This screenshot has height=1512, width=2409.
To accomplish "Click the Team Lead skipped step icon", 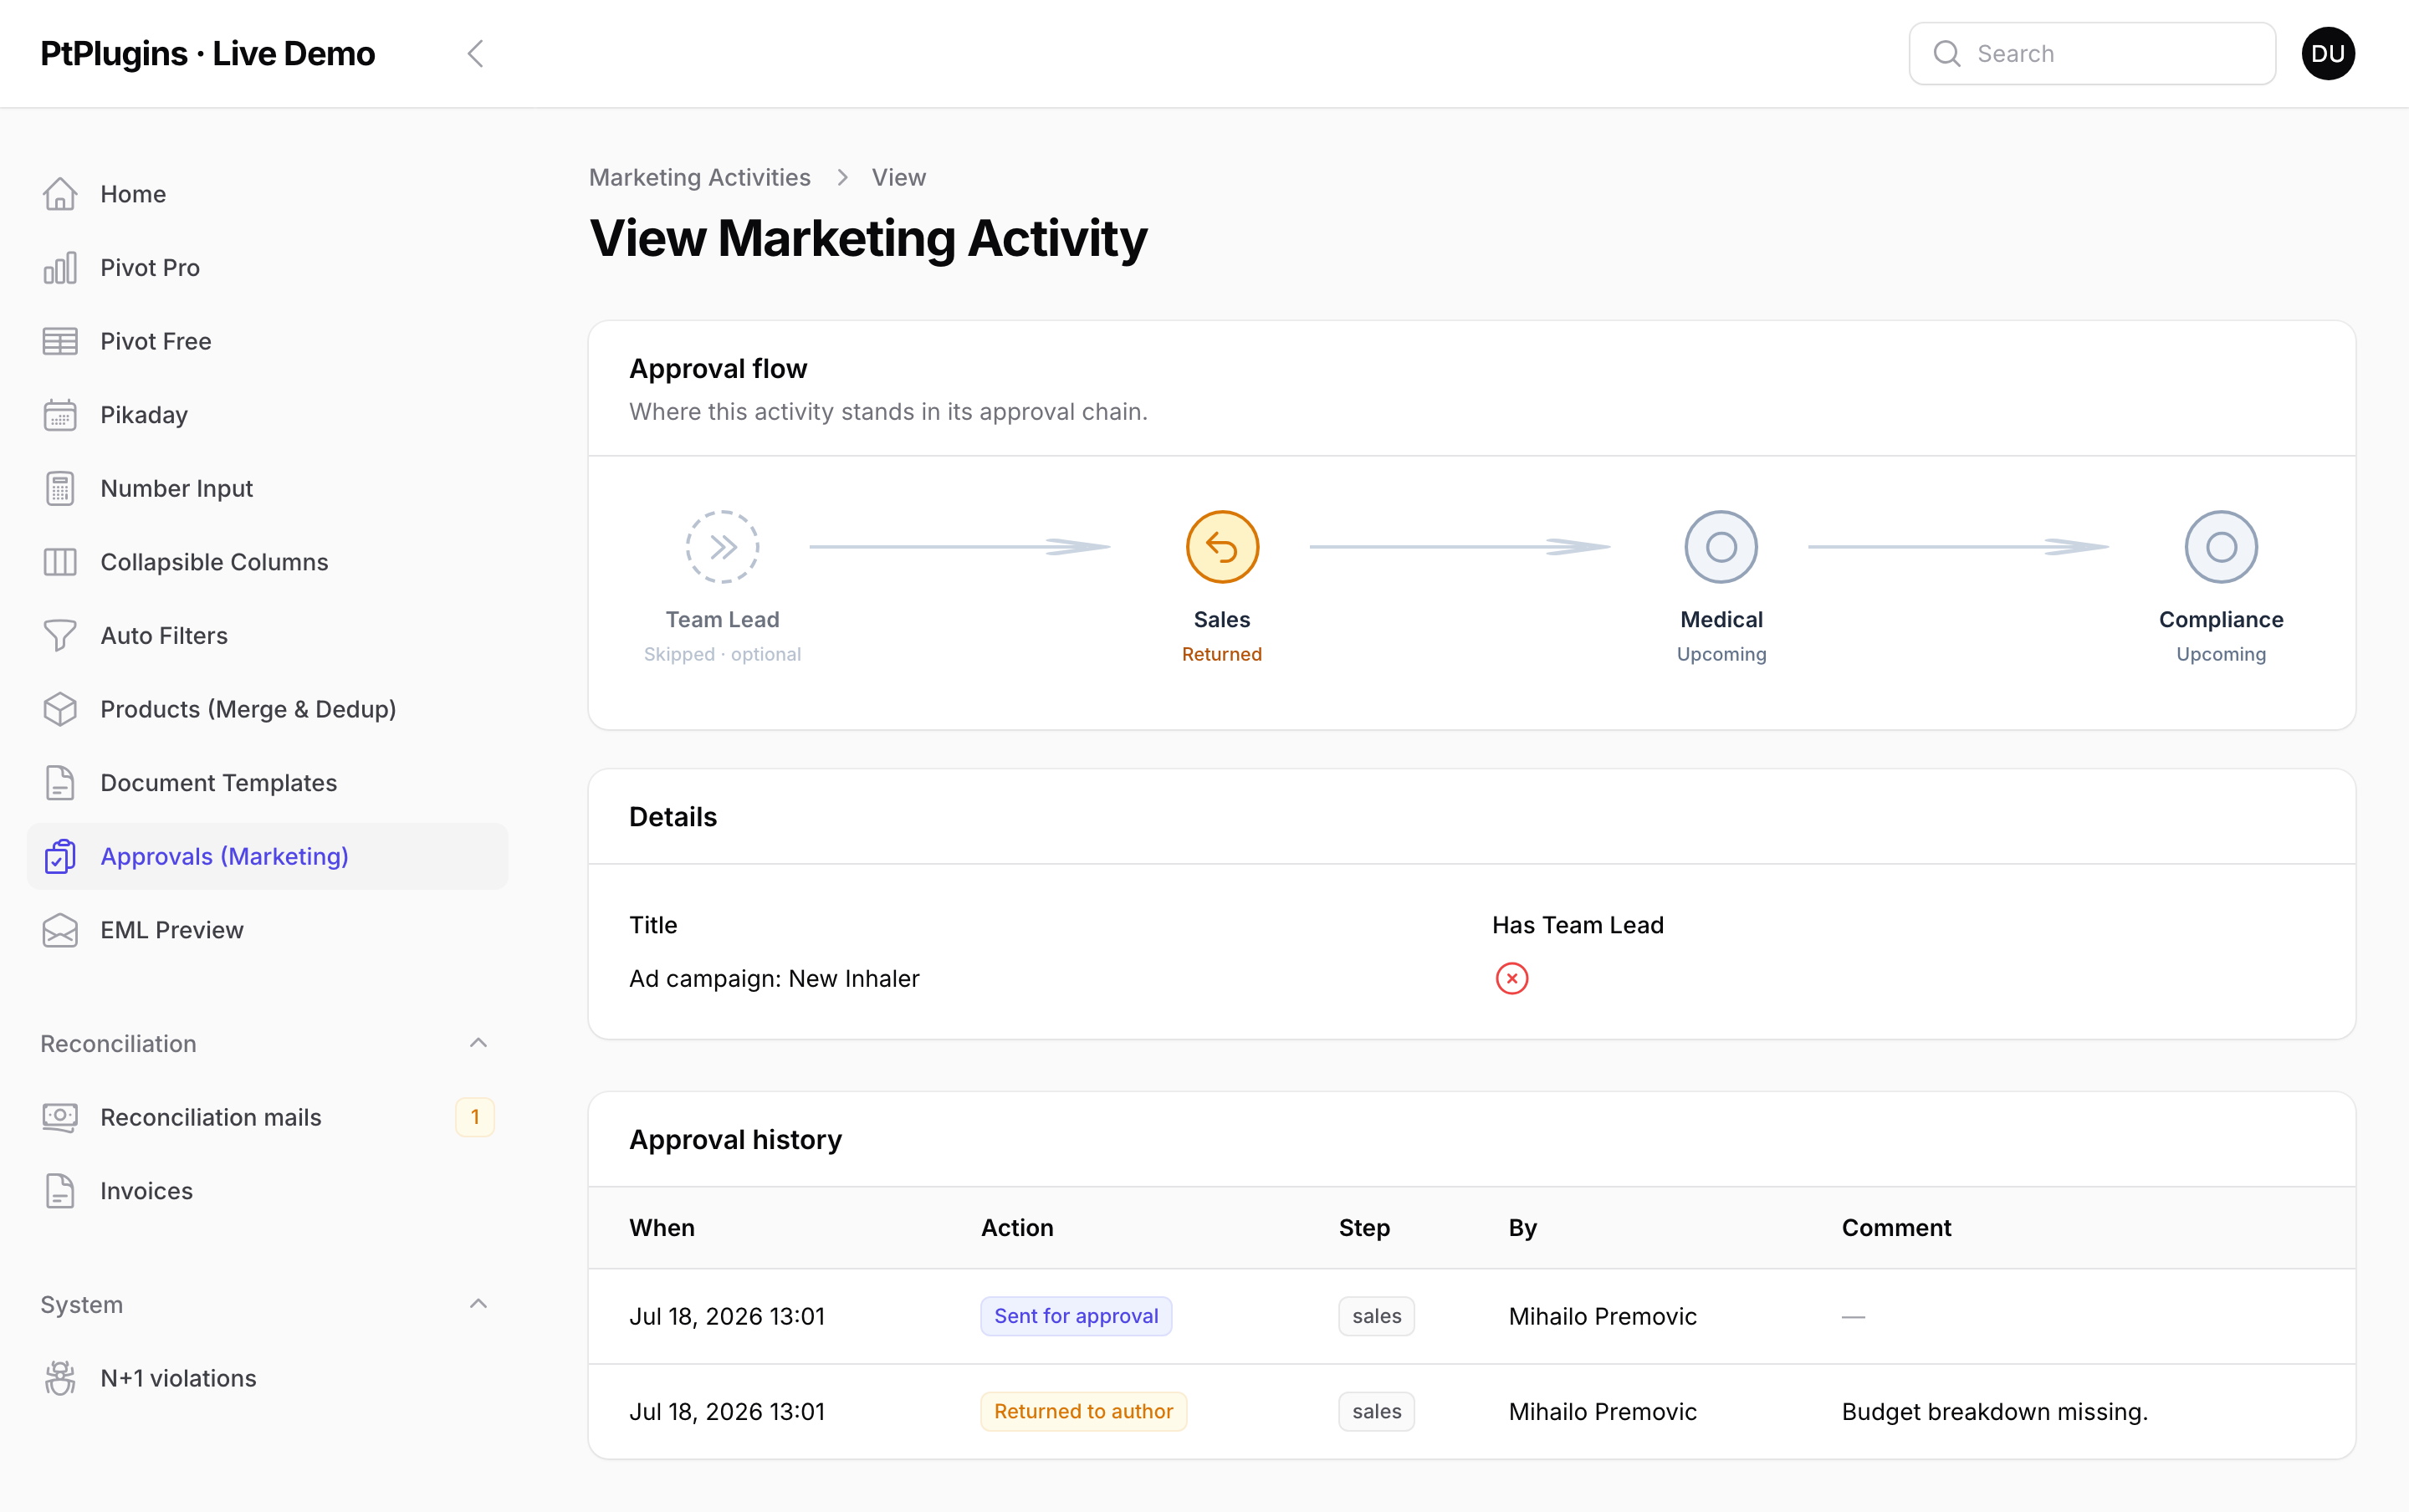I will tap(722, 547).
